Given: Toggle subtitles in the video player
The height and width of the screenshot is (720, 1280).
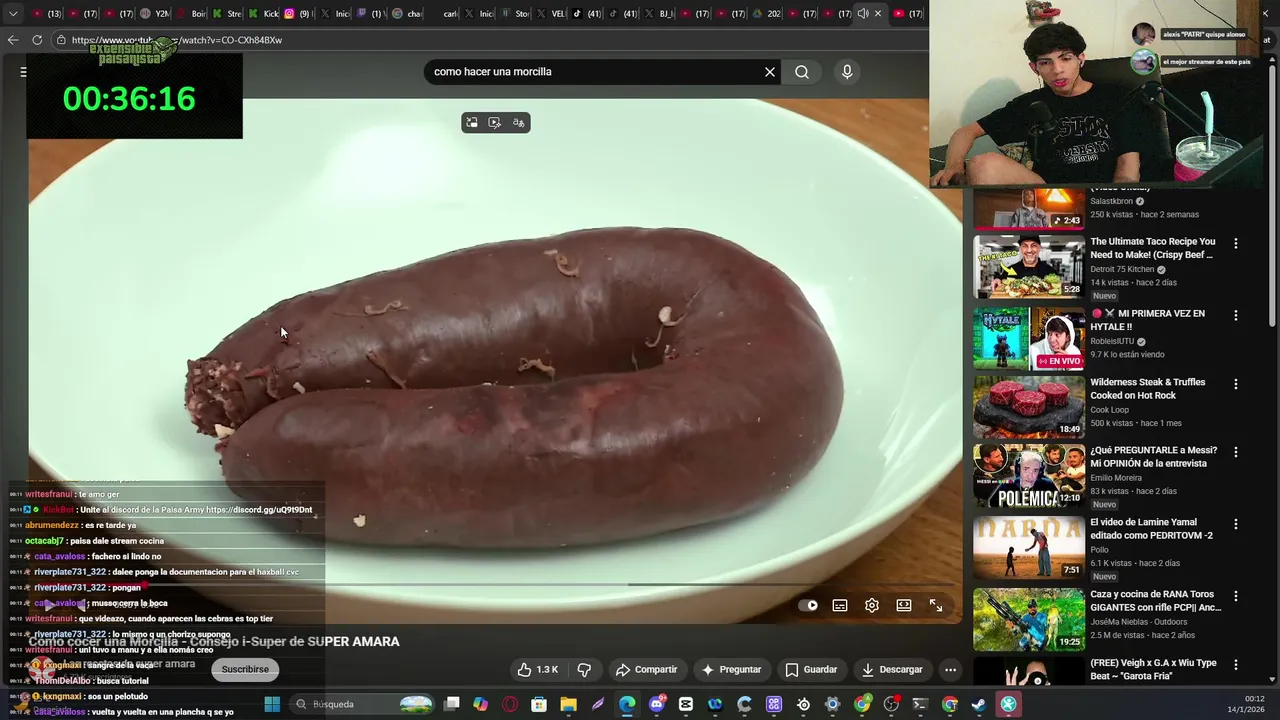Looking at the screenshot, I should coord(840,606).
